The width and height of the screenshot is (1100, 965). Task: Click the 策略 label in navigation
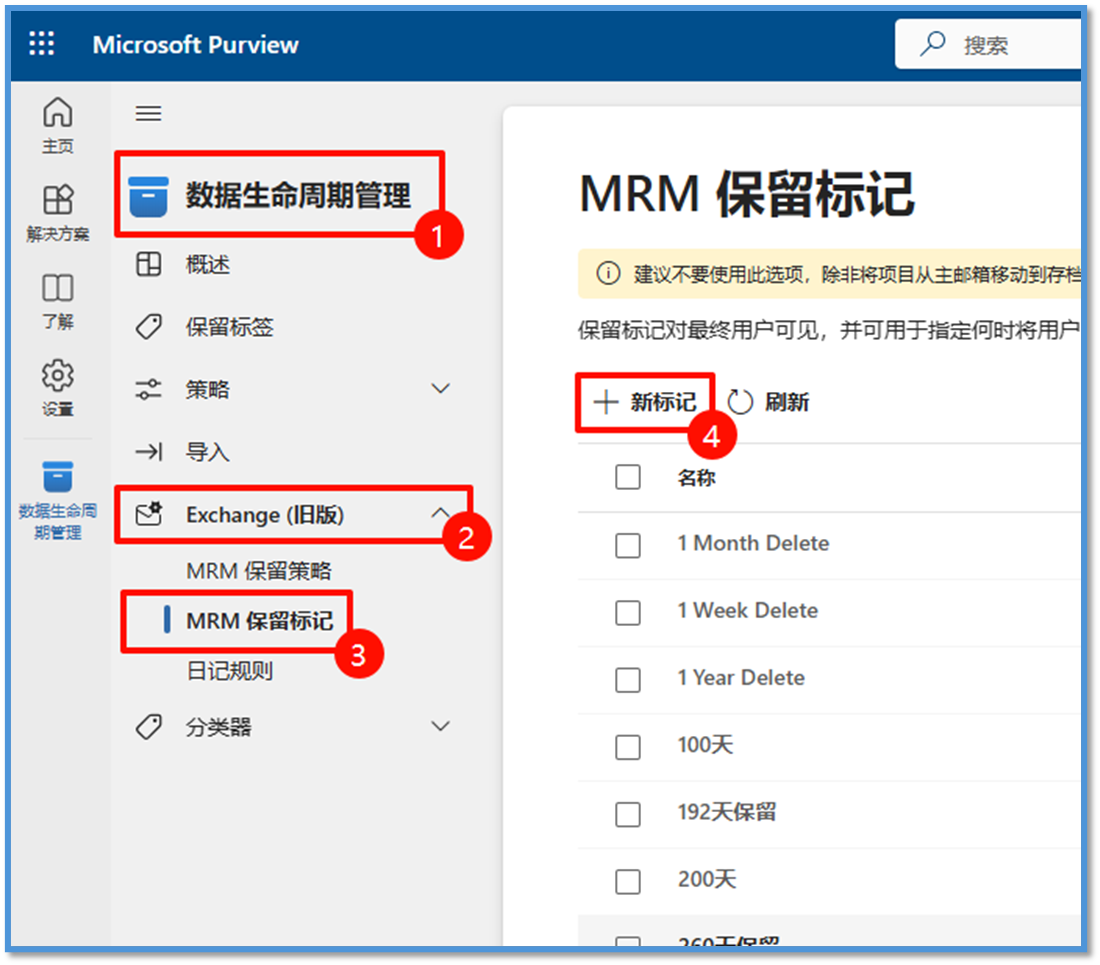[208, 389]
